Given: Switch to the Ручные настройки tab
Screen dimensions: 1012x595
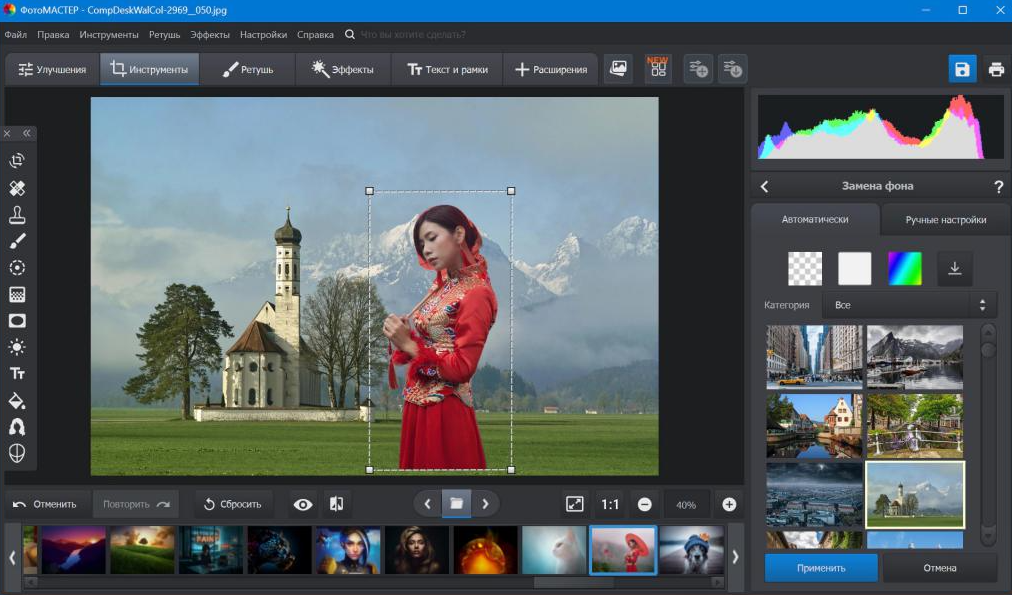Looking at the screenshot, I should (946, 220).
